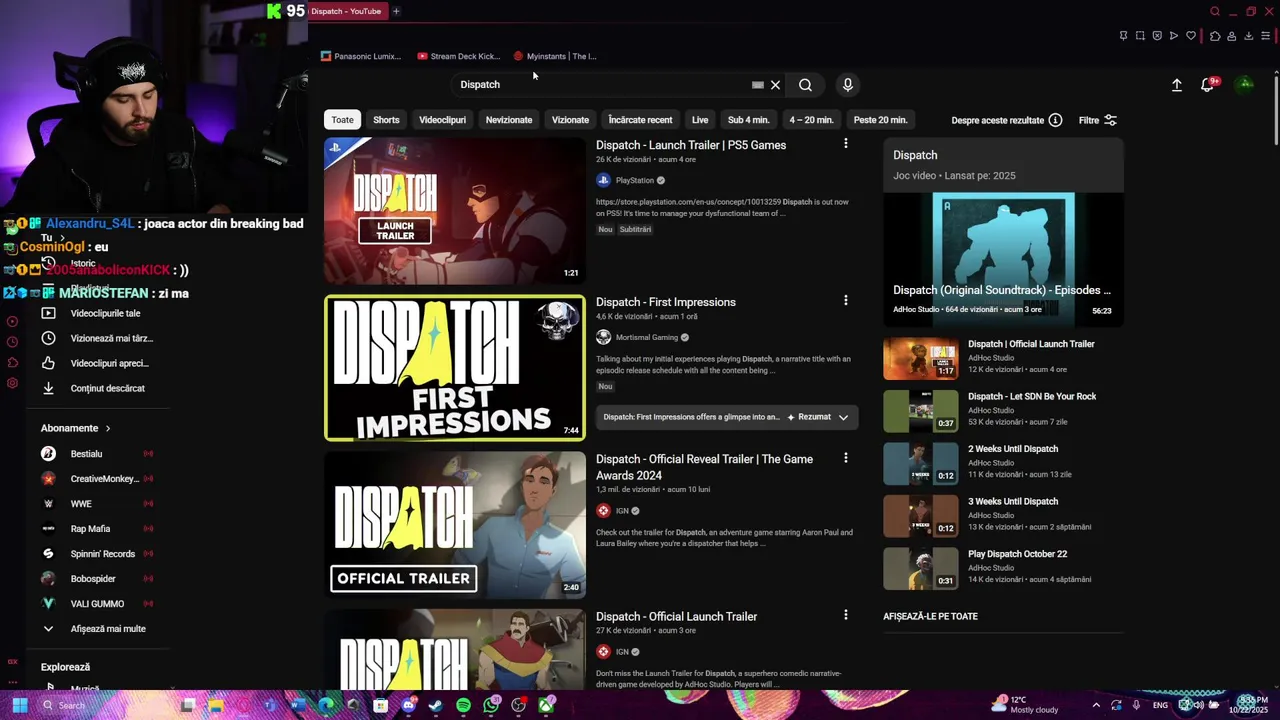Image resolution: width=1280 pixels, height=720 pixels.
Task: Open Dispatch | Official Launch Trailer sidebar video
Action: pos(1031,344)
